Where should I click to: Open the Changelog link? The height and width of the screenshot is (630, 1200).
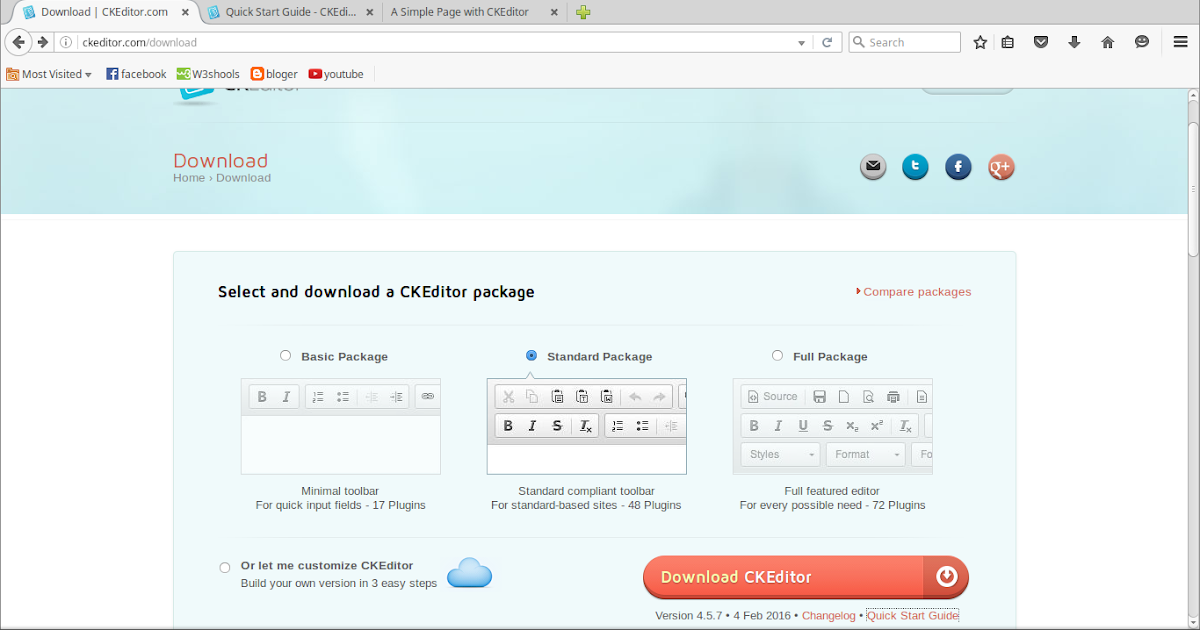[x=829, y=616]
